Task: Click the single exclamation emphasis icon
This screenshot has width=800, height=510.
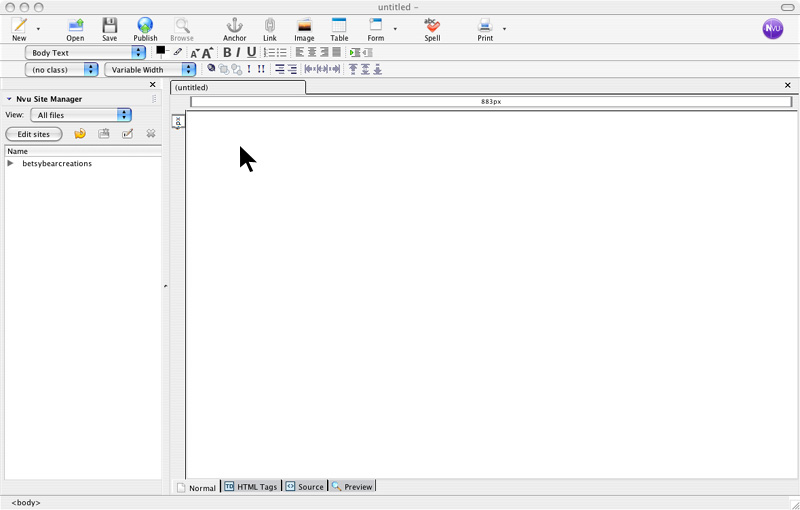Action: click(x=249, y=69)
